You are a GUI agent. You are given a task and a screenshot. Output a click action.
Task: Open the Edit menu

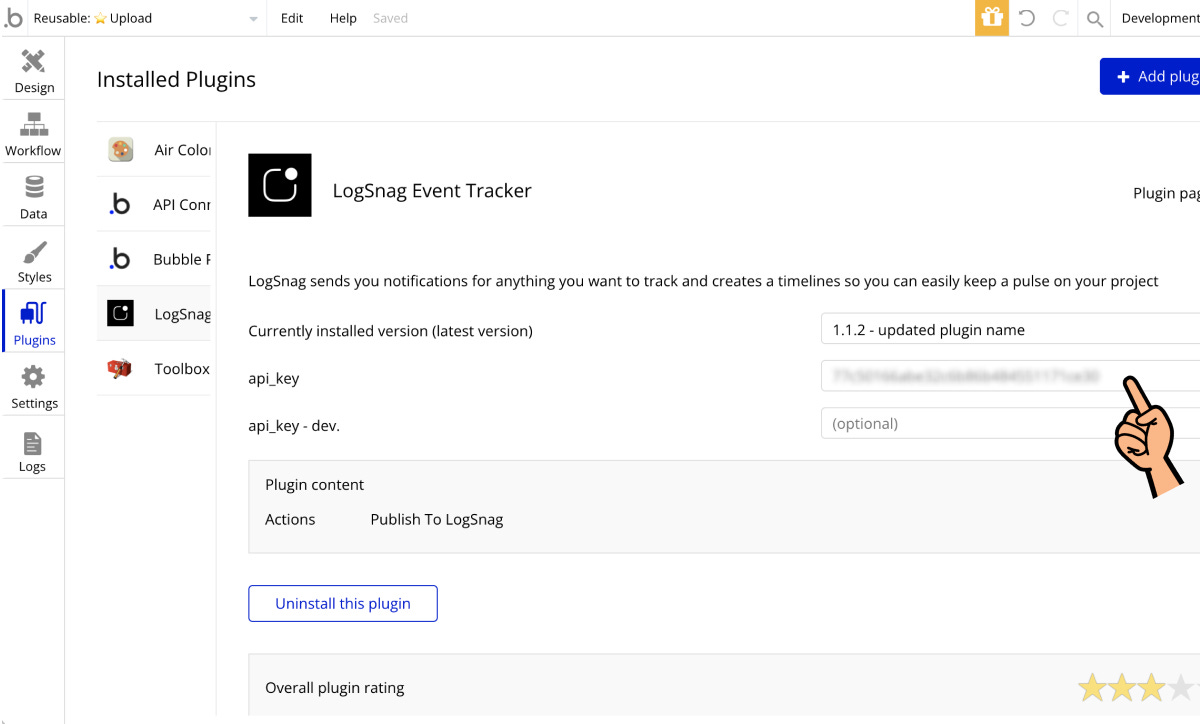(292, 18)
